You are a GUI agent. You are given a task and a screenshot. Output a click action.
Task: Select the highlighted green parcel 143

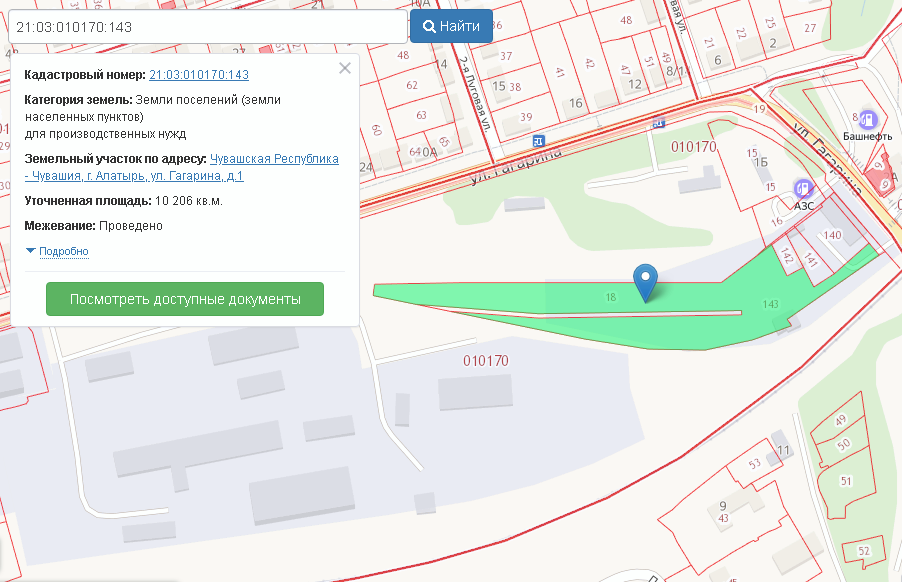770,305
